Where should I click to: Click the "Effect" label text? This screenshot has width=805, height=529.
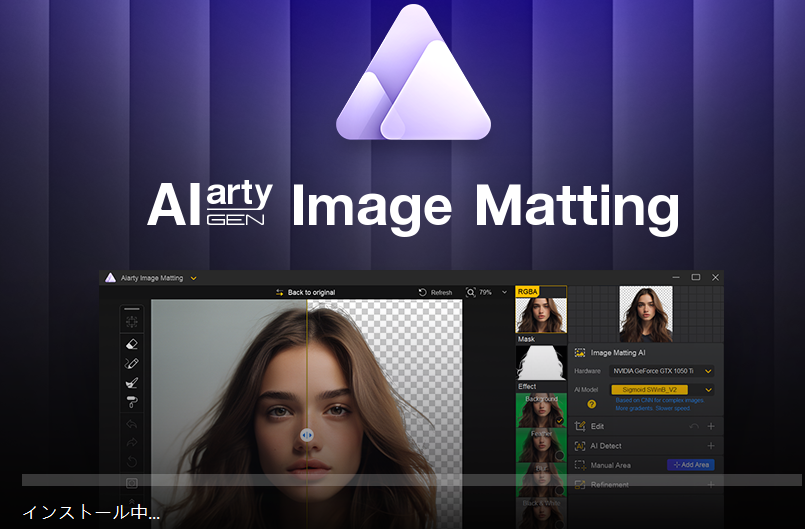tap(527, 386)
